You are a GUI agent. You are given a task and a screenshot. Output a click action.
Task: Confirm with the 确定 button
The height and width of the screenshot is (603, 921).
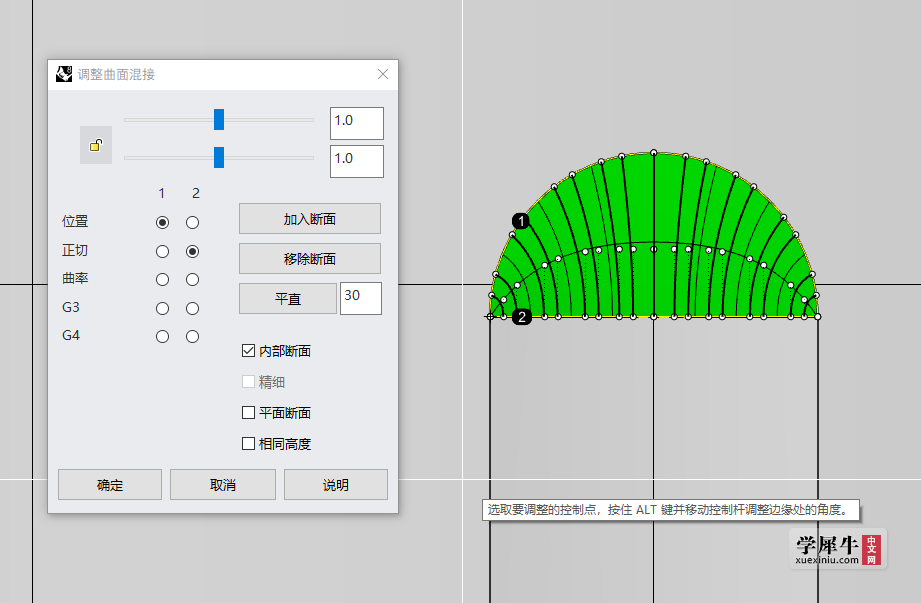(110, 484)
